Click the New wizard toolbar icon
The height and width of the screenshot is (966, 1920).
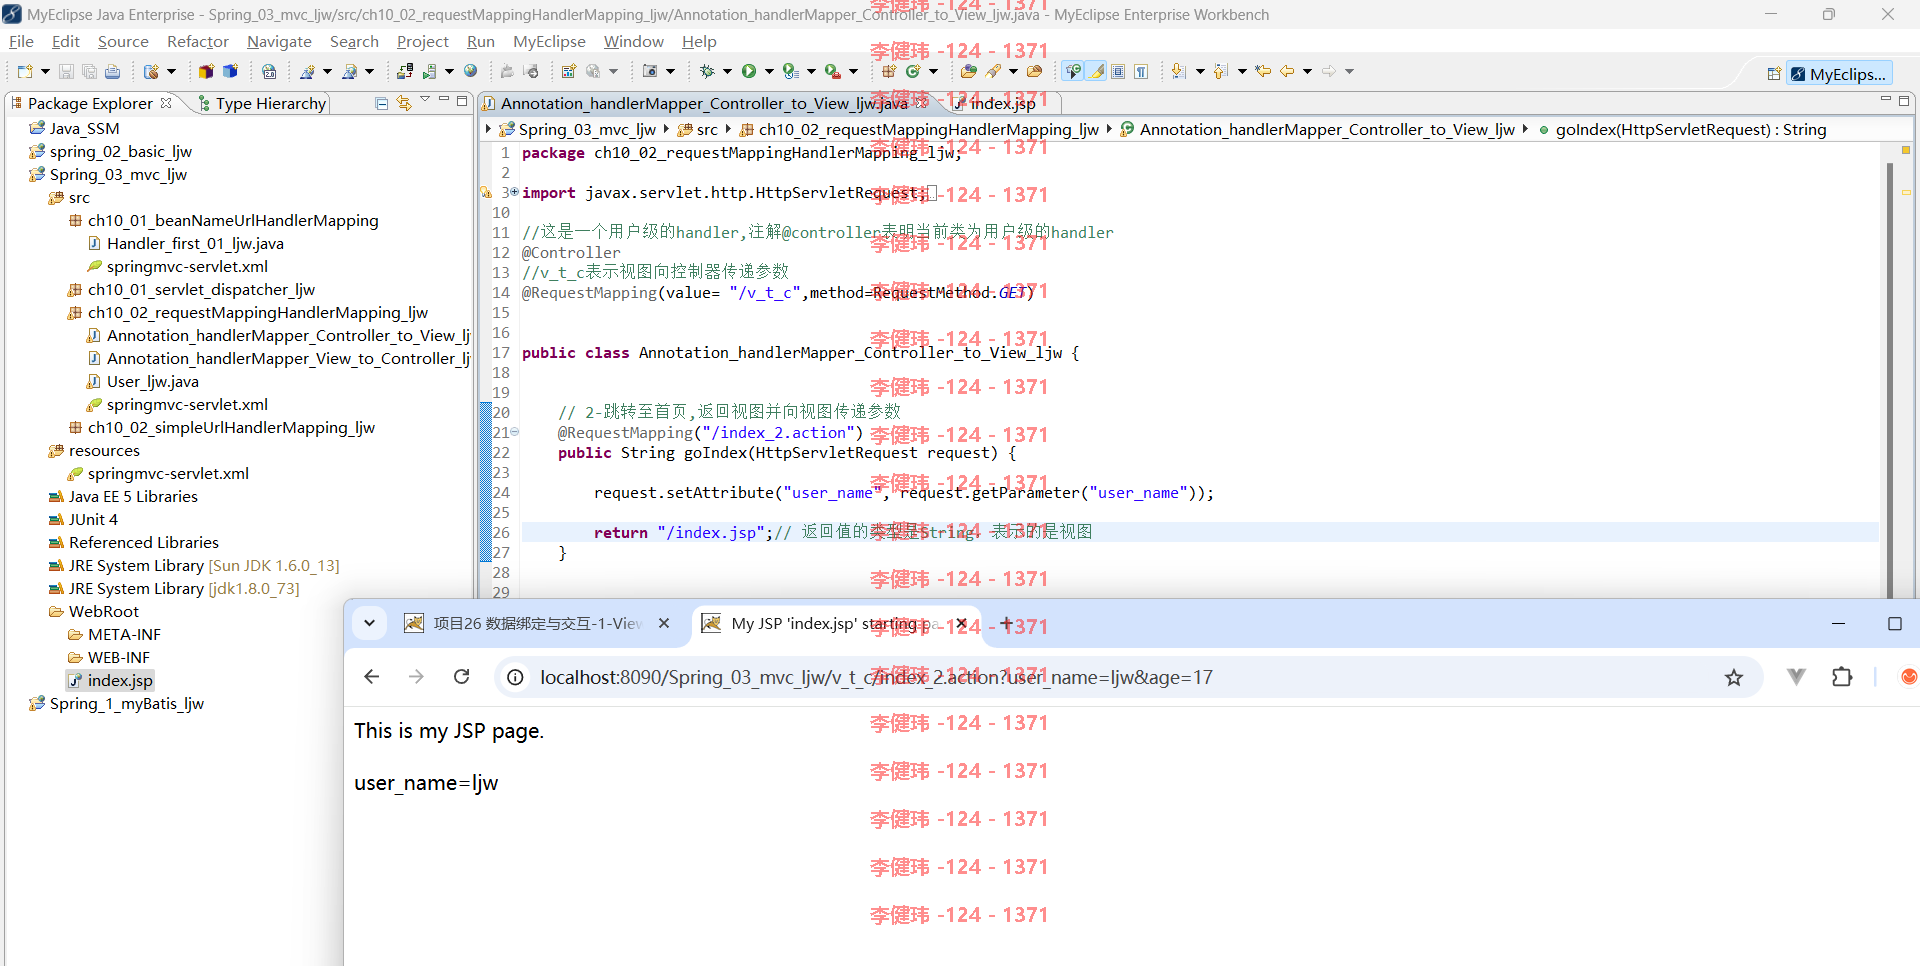(x=25, y=71)
